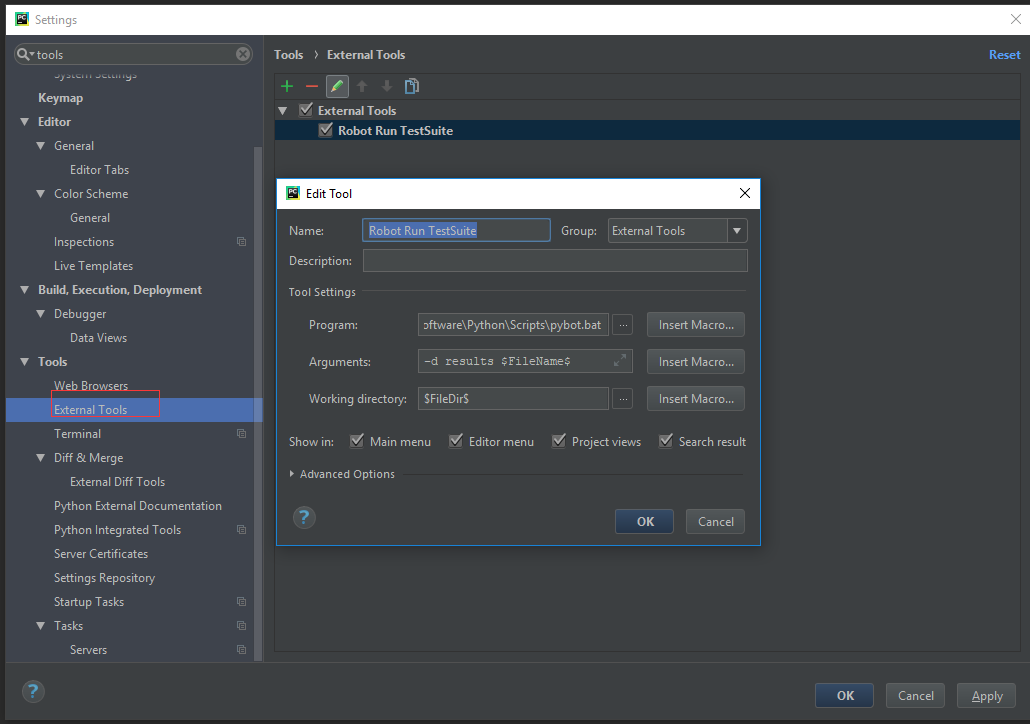Remove the selected external tool
The width and height of the screenshot is (1030, 724).
coord(311,86)
